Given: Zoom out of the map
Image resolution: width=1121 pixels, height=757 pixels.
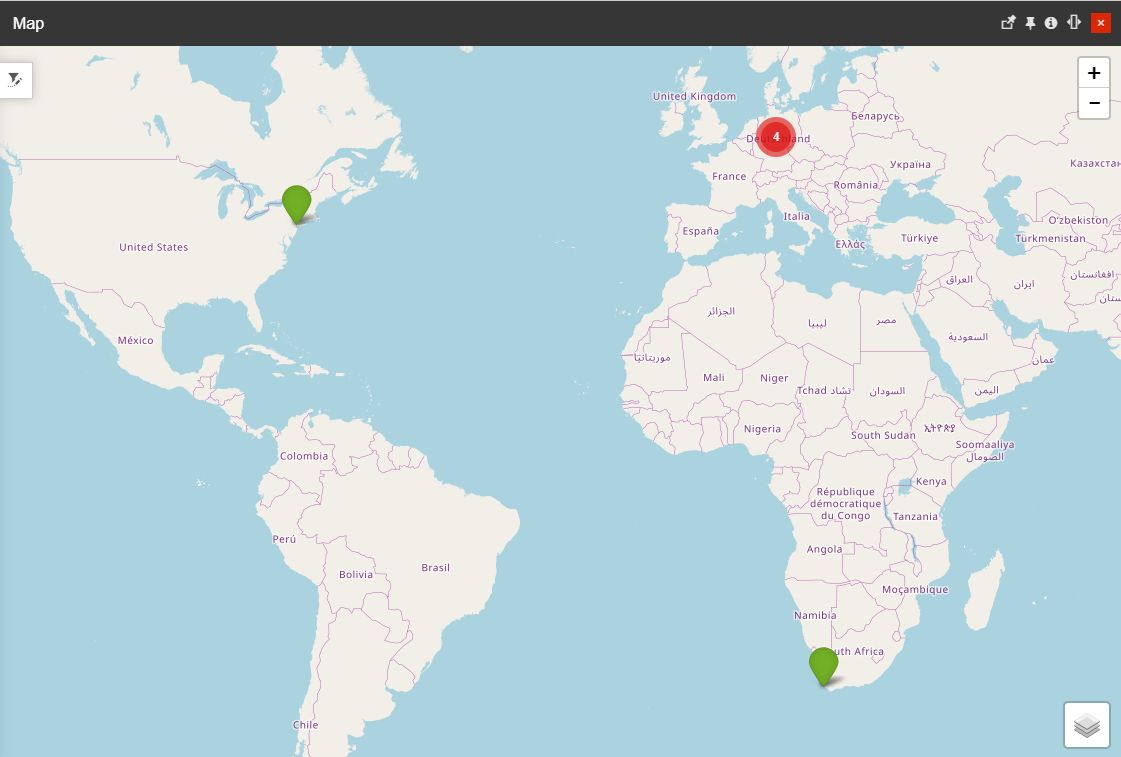Looking at the screenshot, I should 1094,103.
